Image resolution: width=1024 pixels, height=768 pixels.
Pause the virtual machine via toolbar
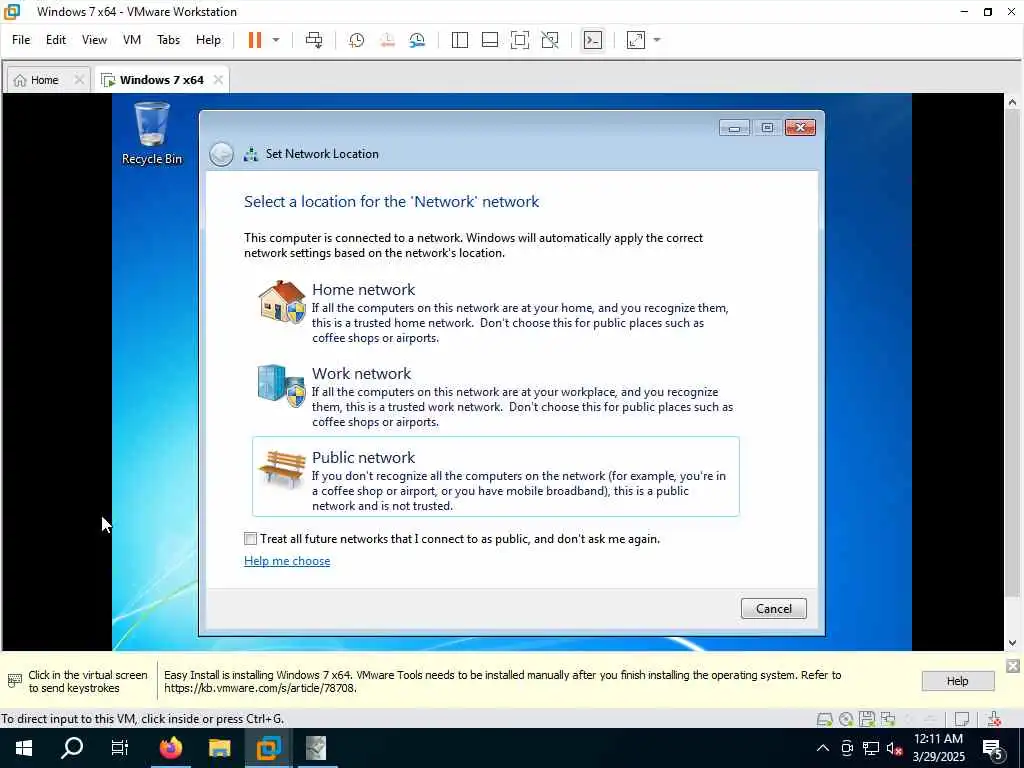pos(255,40)
